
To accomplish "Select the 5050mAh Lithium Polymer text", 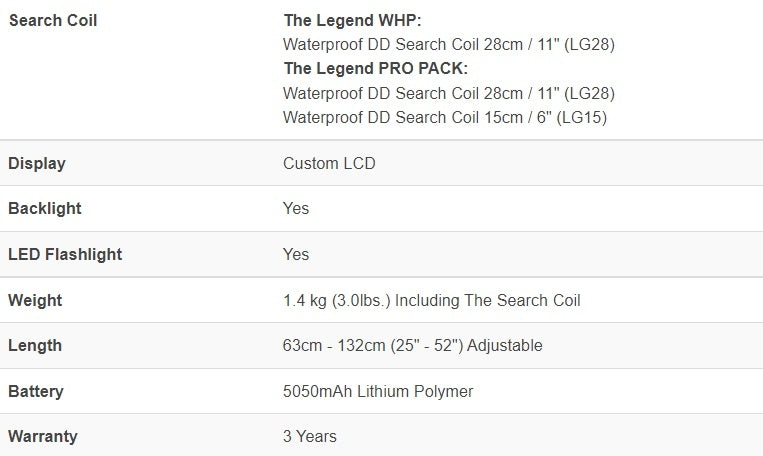I will (x=378, y=391).
